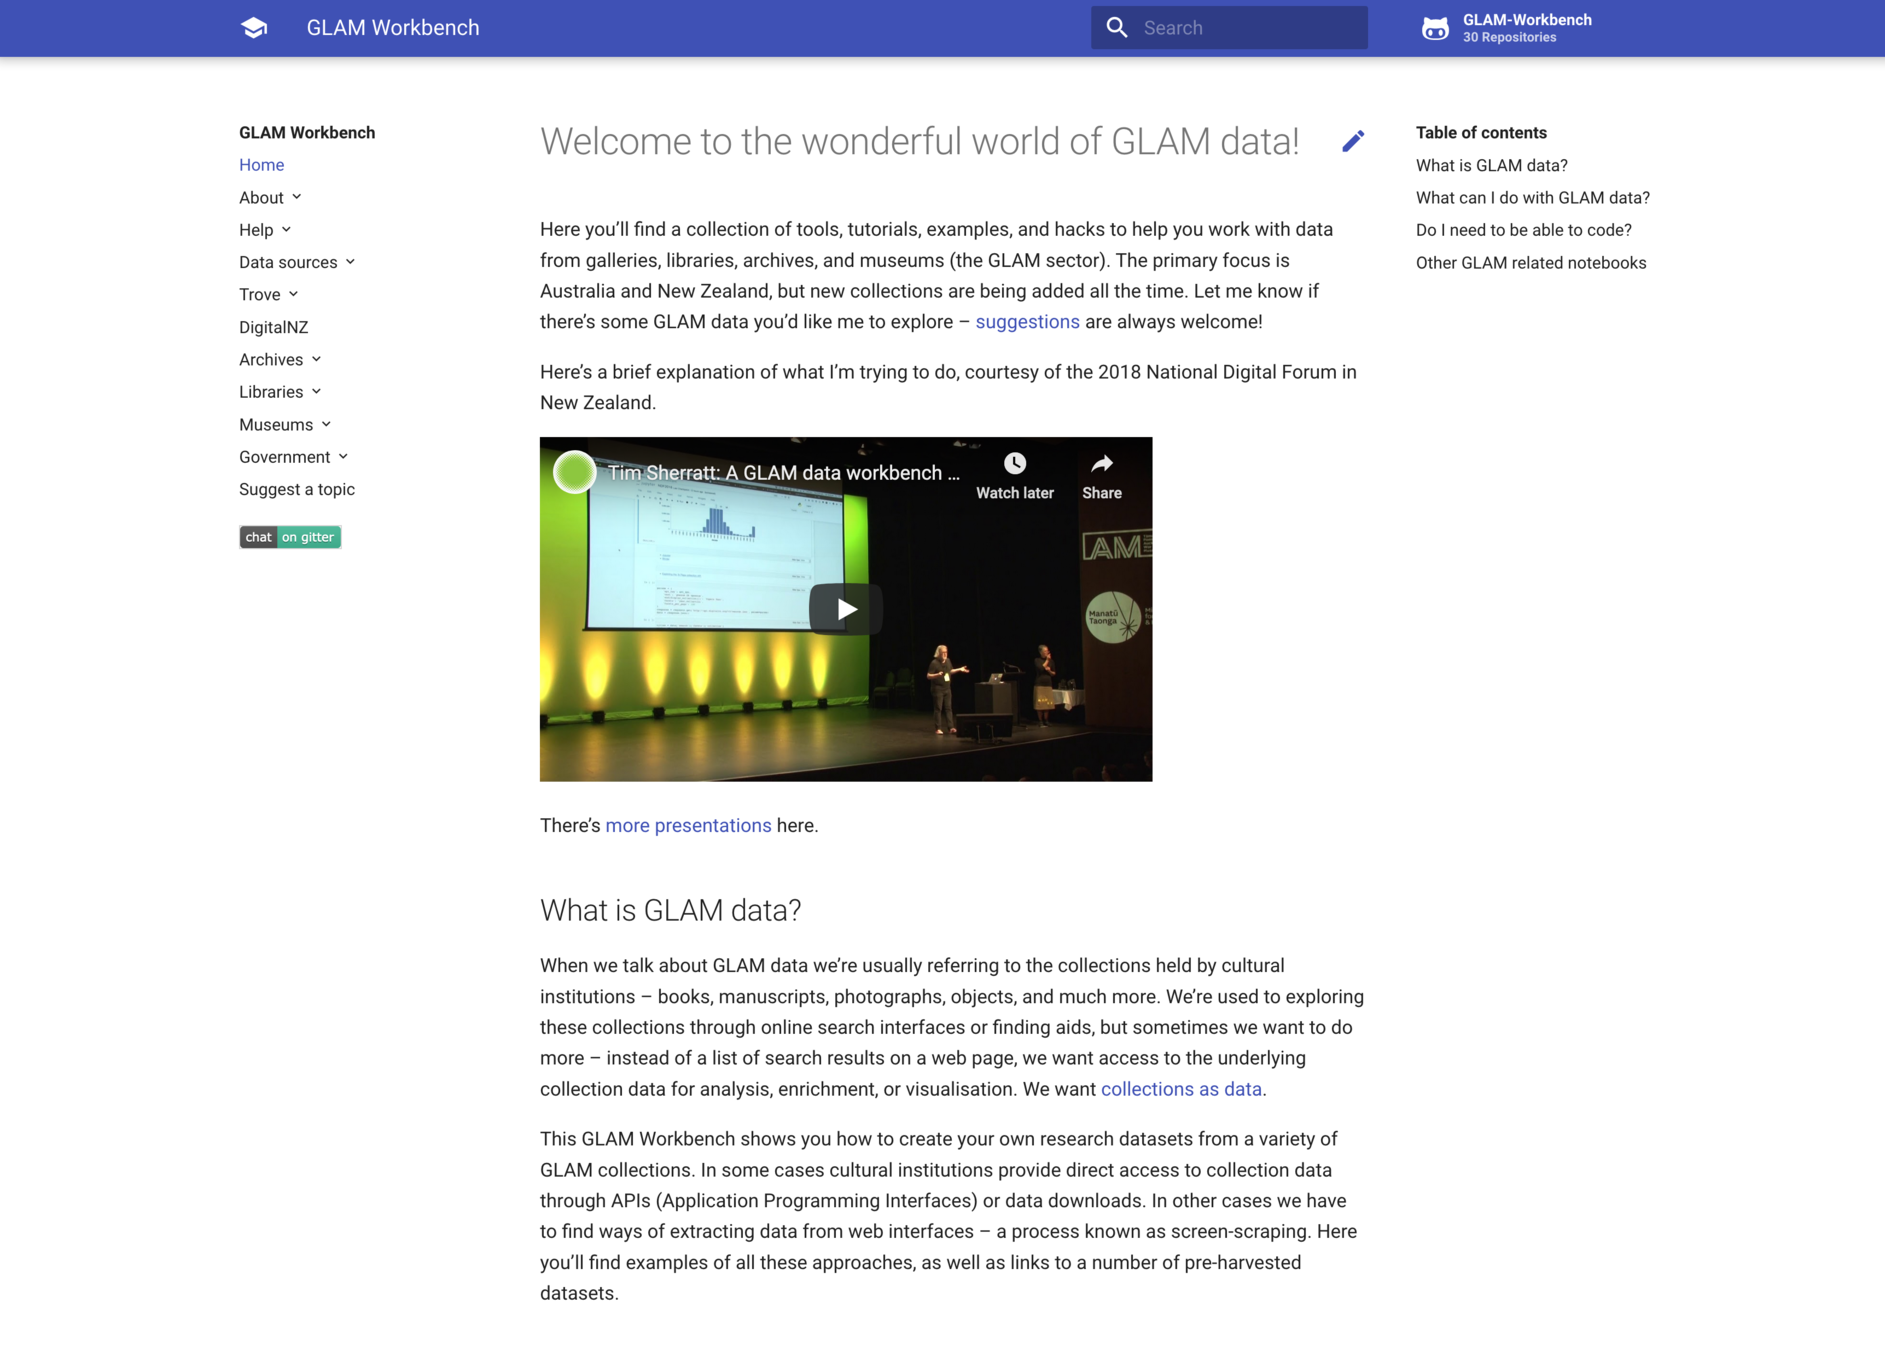Click GLAM Workbench header title

point(393,28)
